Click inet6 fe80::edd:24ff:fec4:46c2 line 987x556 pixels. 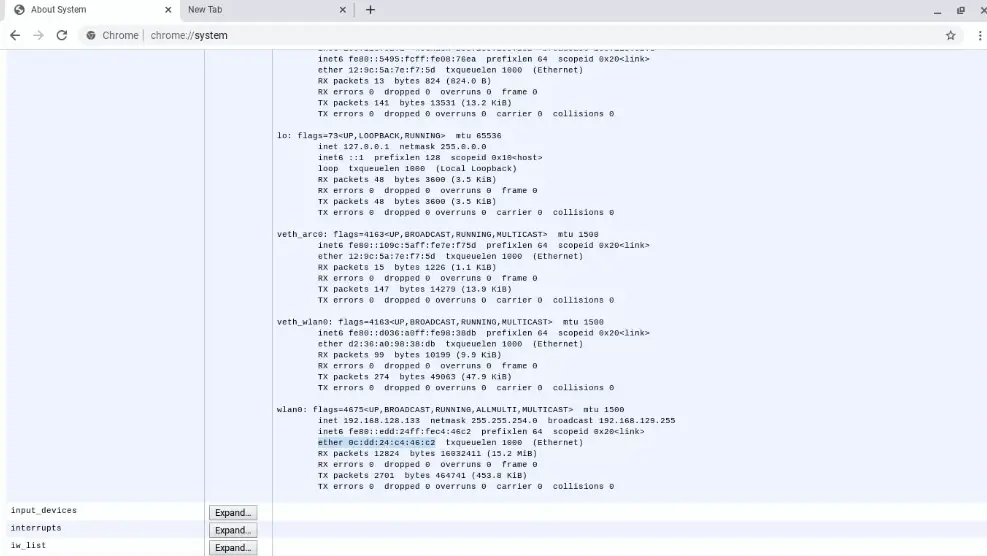click(x=481, y=431)
